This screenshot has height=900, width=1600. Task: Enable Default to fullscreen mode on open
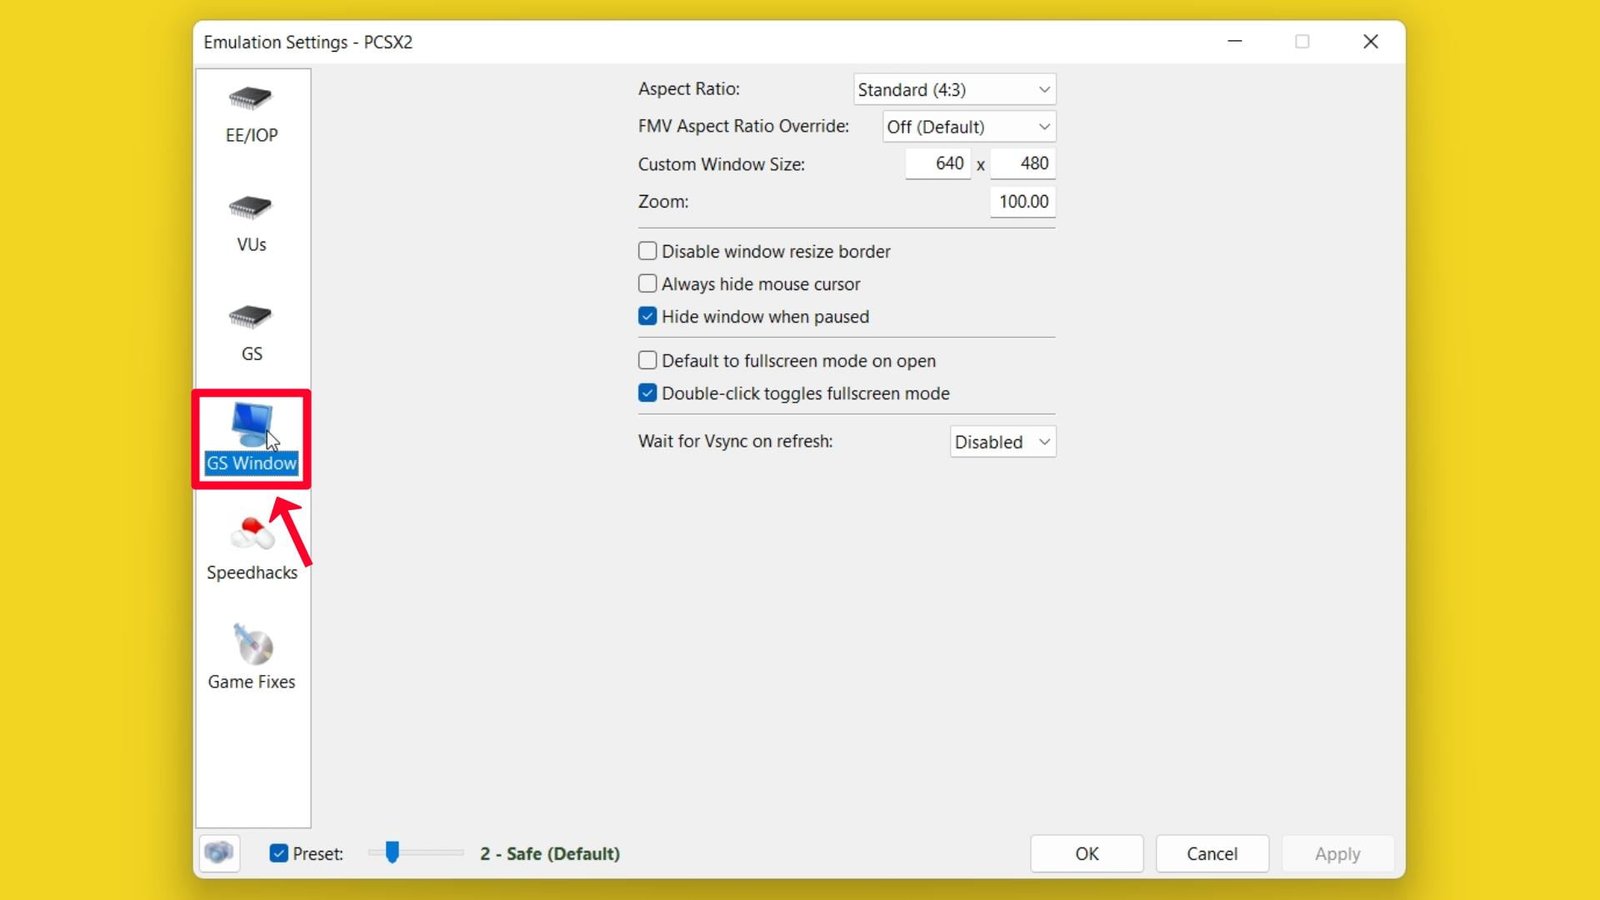click(648, 360)
